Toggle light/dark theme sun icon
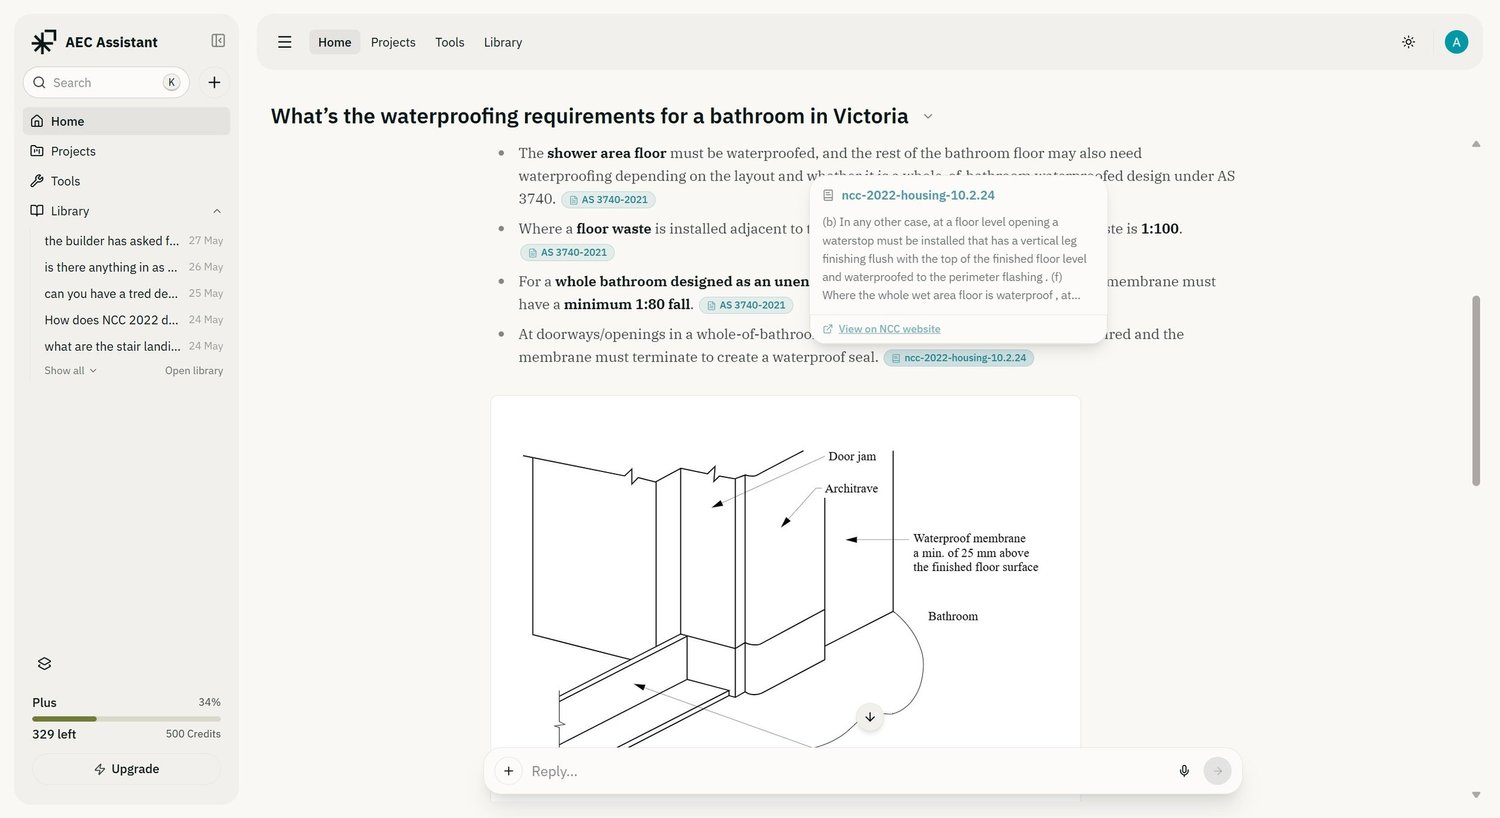Screen dimensions: 1500x818 point(1408,42)
